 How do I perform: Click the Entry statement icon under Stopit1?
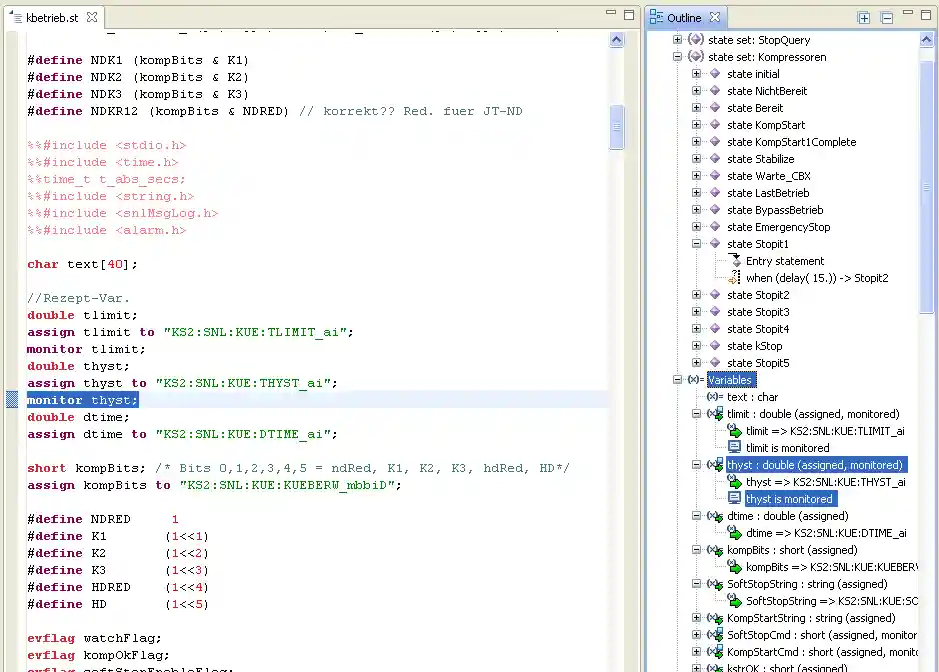click(x=735, y=261)
